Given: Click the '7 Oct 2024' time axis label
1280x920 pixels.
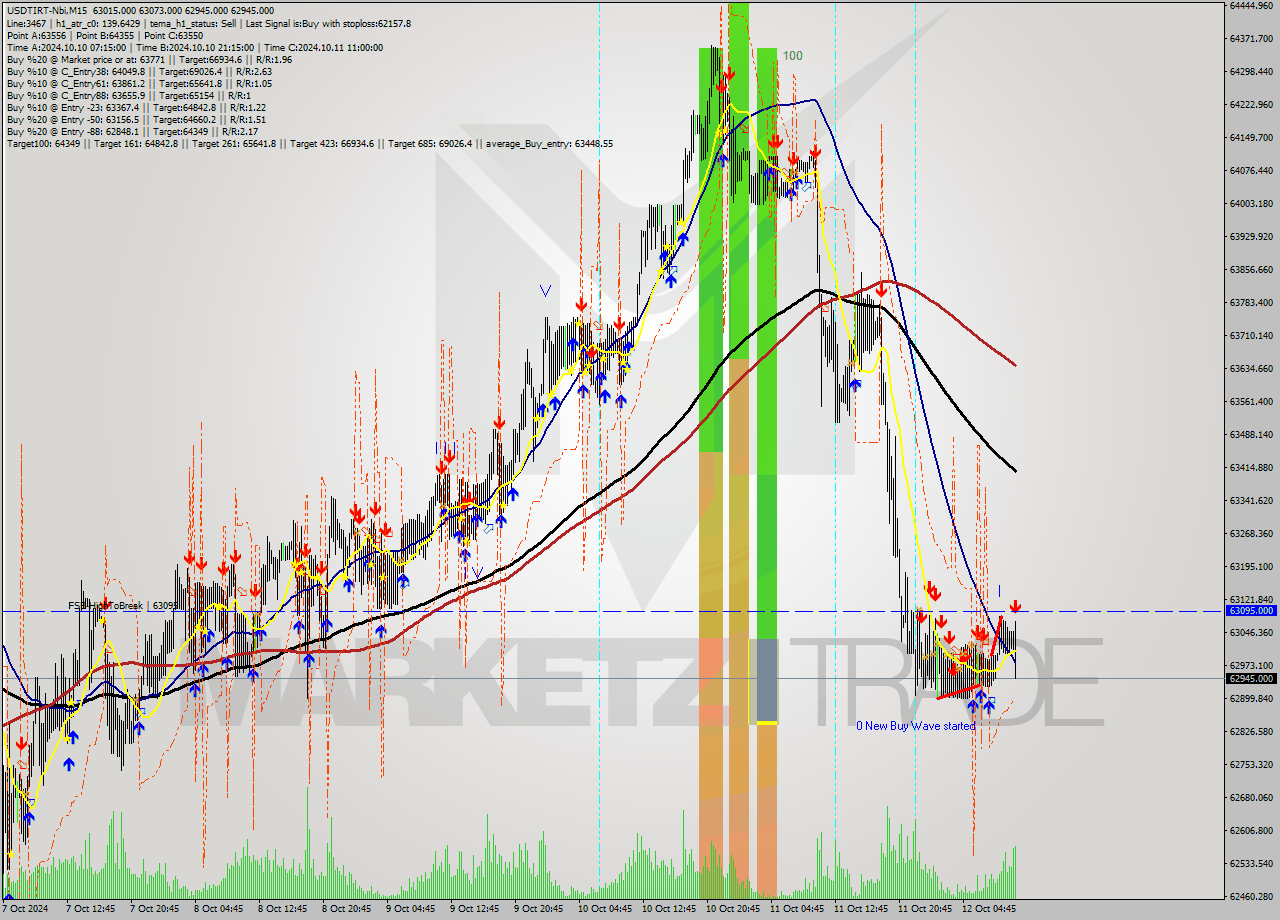Looking at the screenshot, I should (x=24, y=909).
